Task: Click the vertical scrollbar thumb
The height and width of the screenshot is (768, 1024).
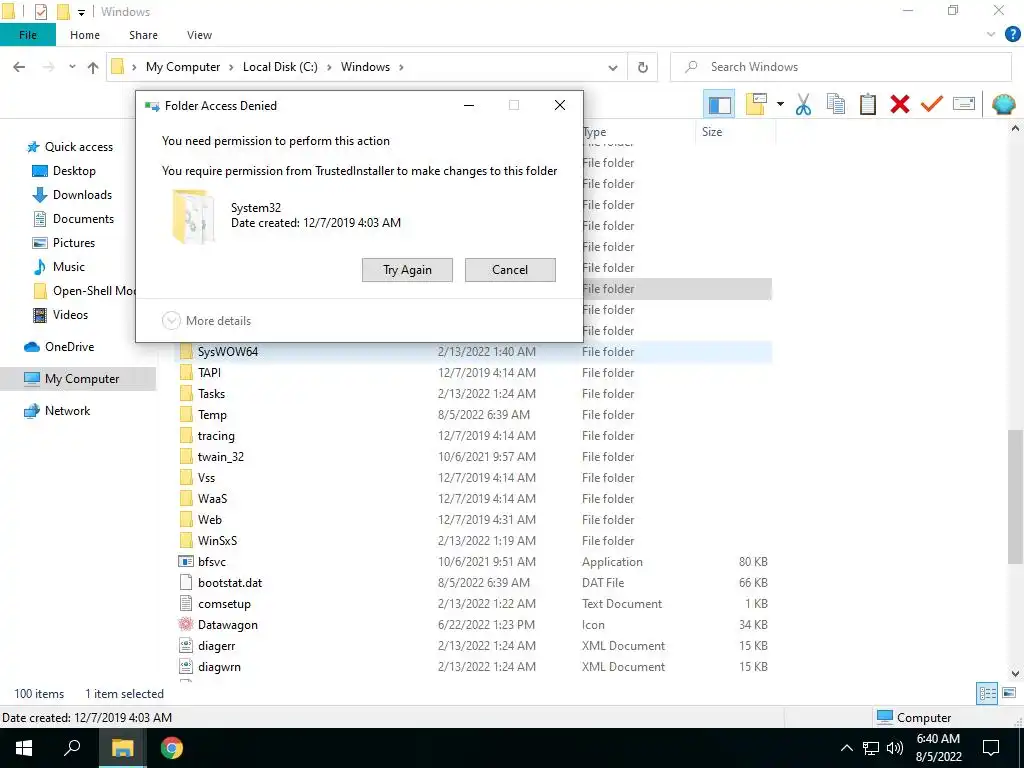Action: click(x=1015, y=495)
